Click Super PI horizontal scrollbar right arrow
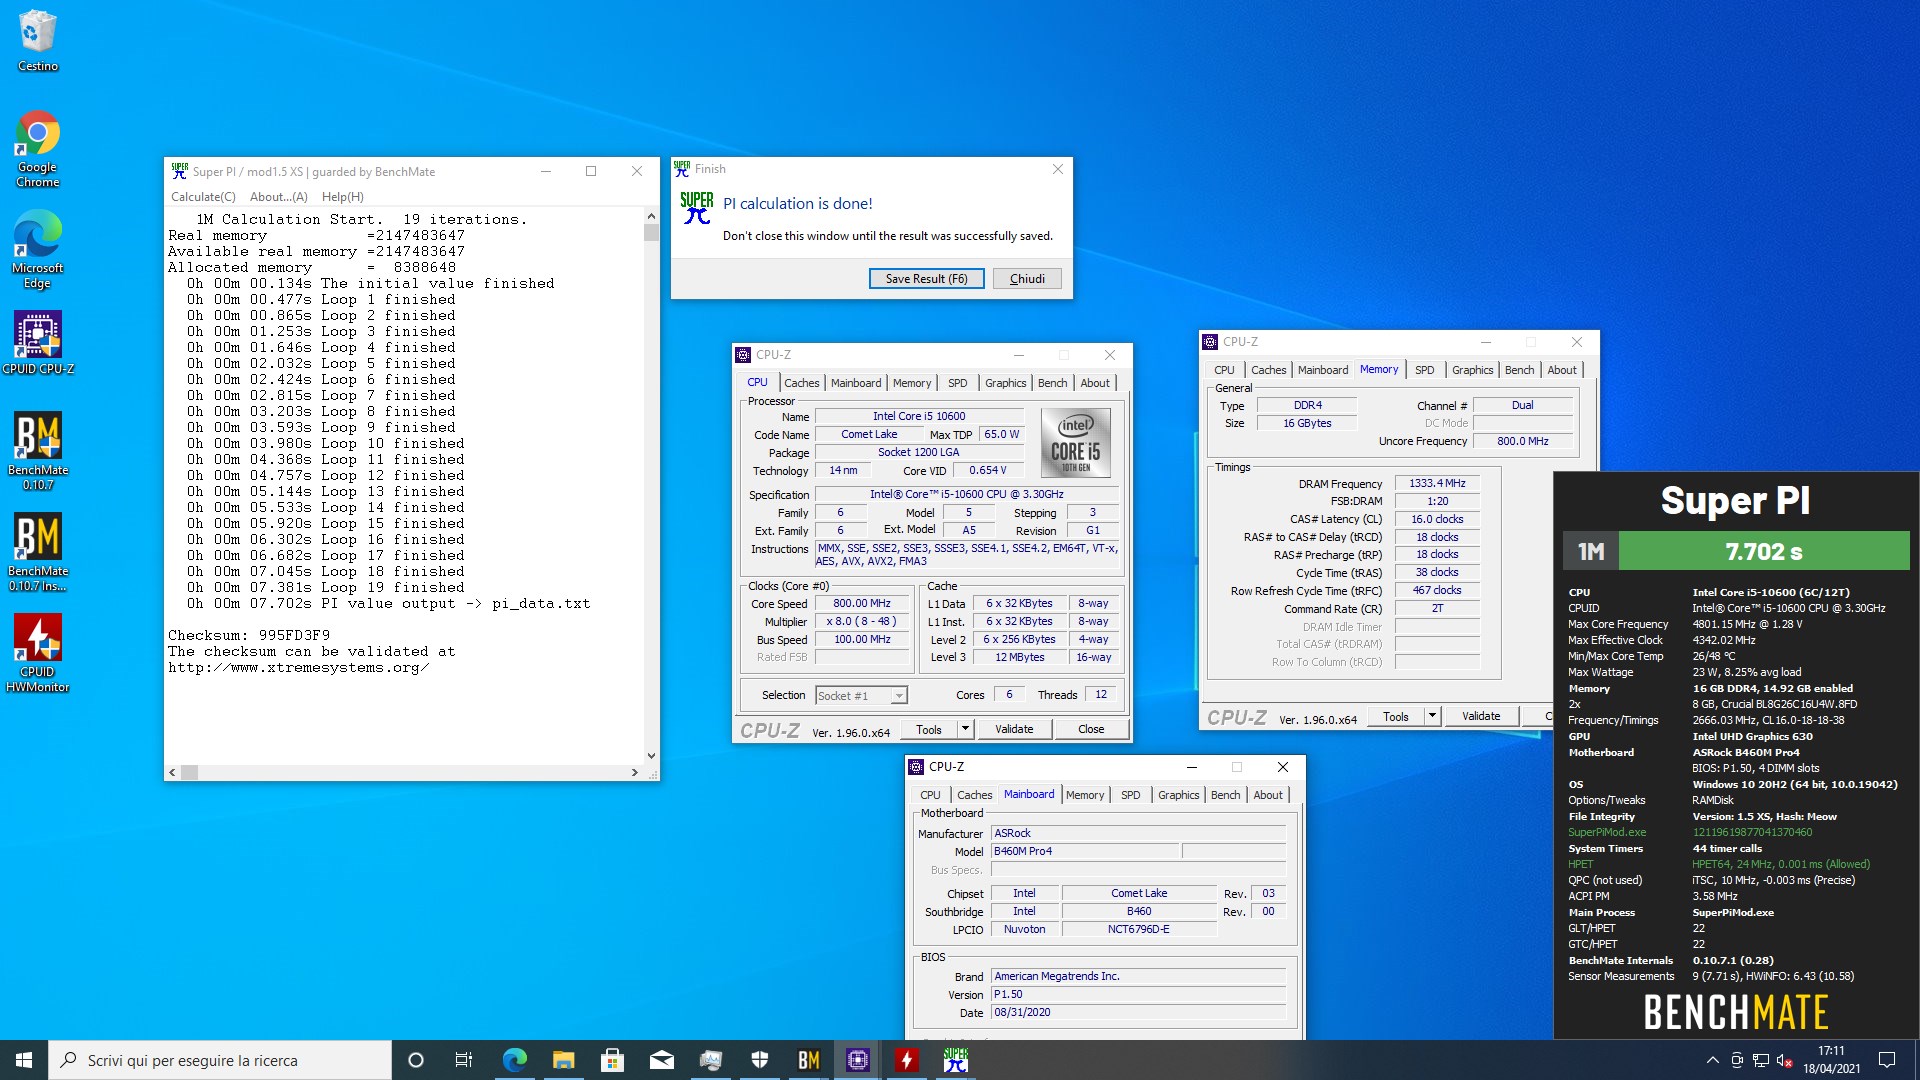 pyautogui.click(x=634, y=772)
